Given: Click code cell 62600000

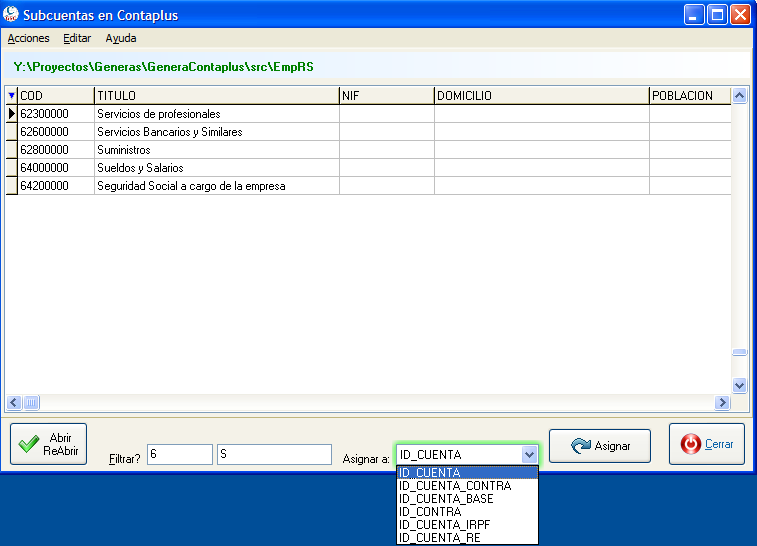Looking at the screenshot, I should [56, 132].
